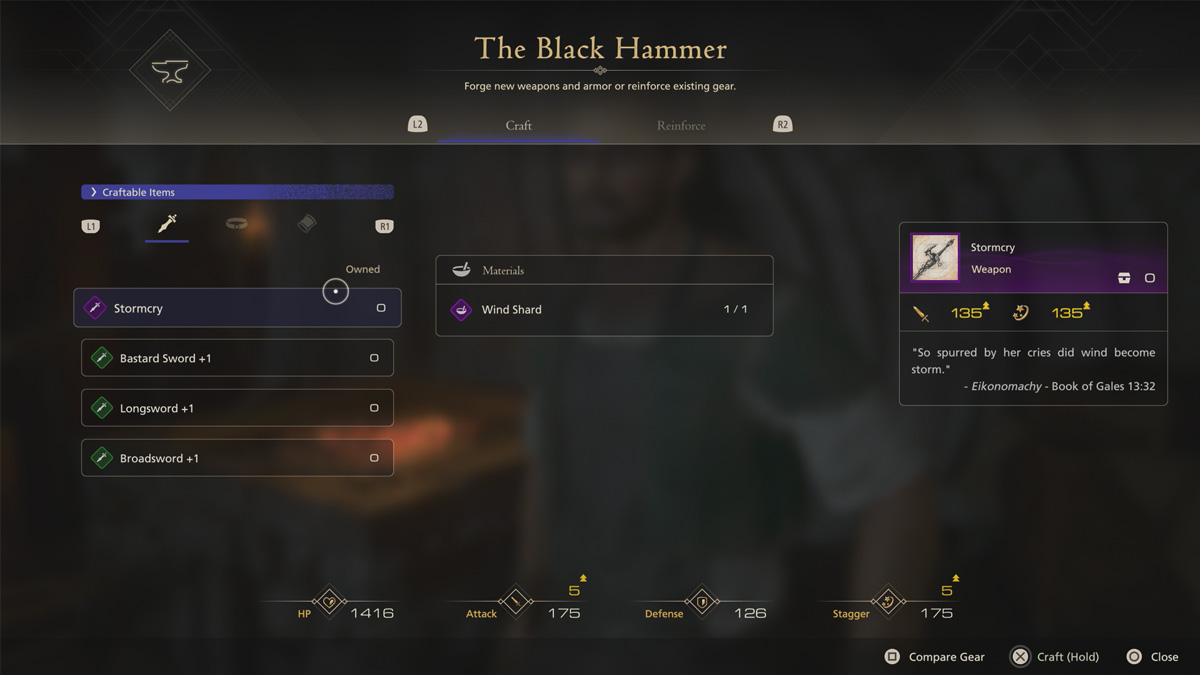Click the Wind Shard material icon
This screenshot has height=675, width=1200.
click(461, 310)
